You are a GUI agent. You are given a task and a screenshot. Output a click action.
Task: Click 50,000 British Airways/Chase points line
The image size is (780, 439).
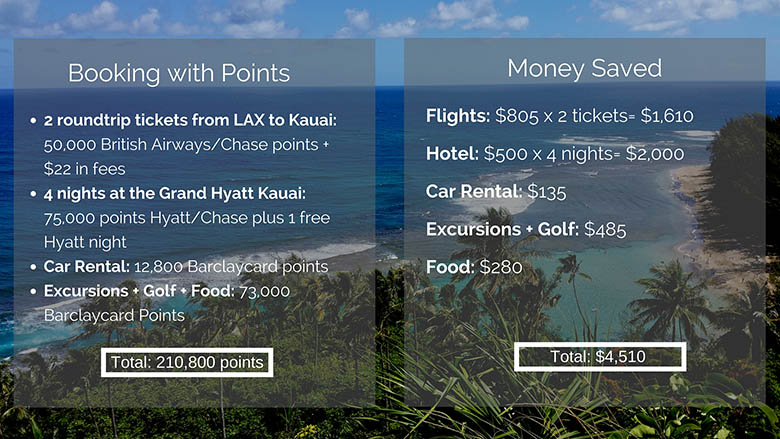(187, 145)
